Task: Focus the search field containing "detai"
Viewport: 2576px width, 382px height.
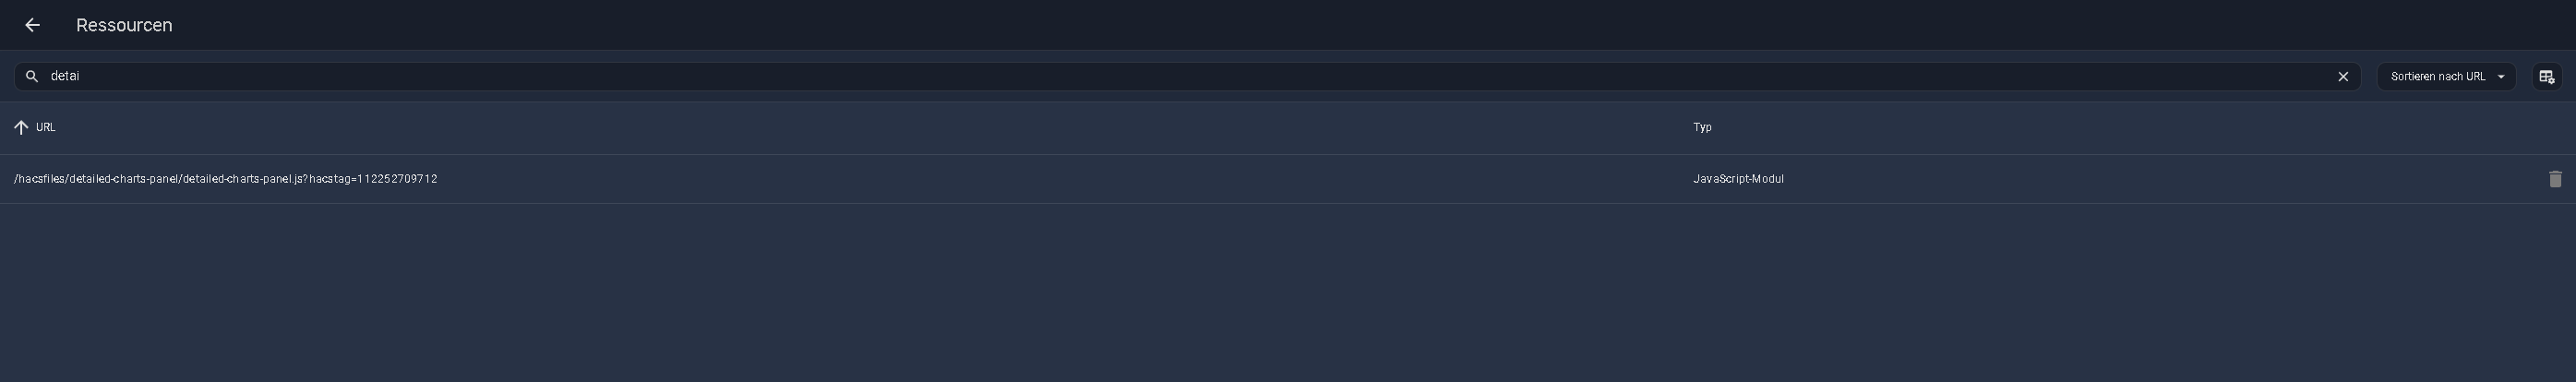Action: 65,76
